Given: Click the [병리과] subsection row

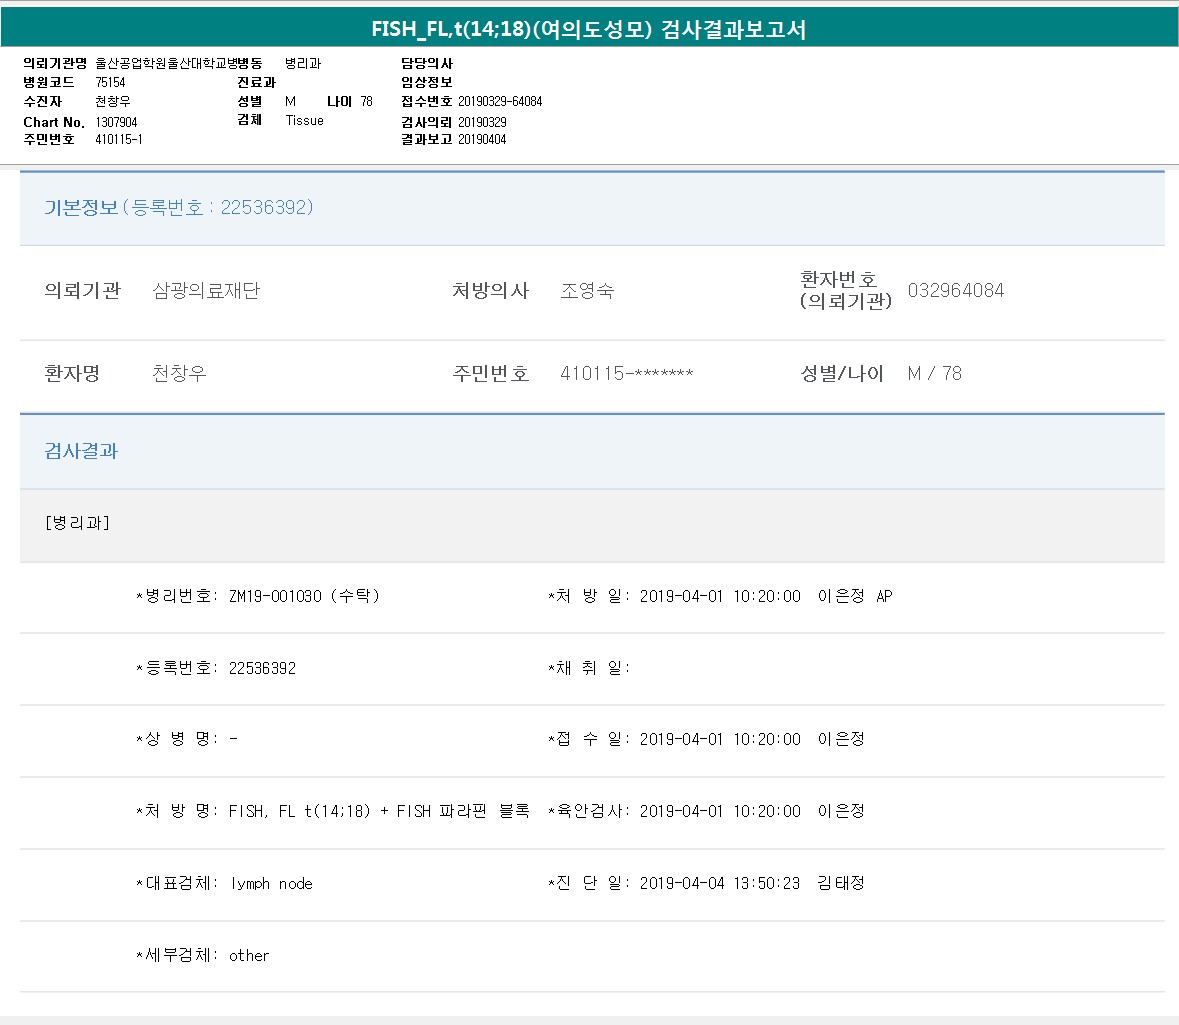Looking at the screenshot, I should coord(77,523).
